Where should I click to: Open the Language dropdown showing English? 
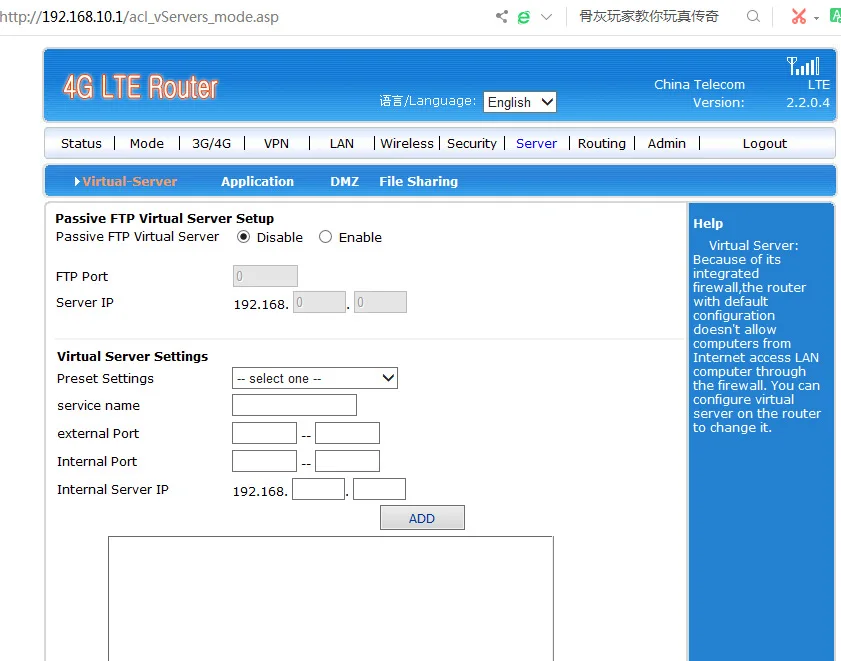[x=519, y=102]
